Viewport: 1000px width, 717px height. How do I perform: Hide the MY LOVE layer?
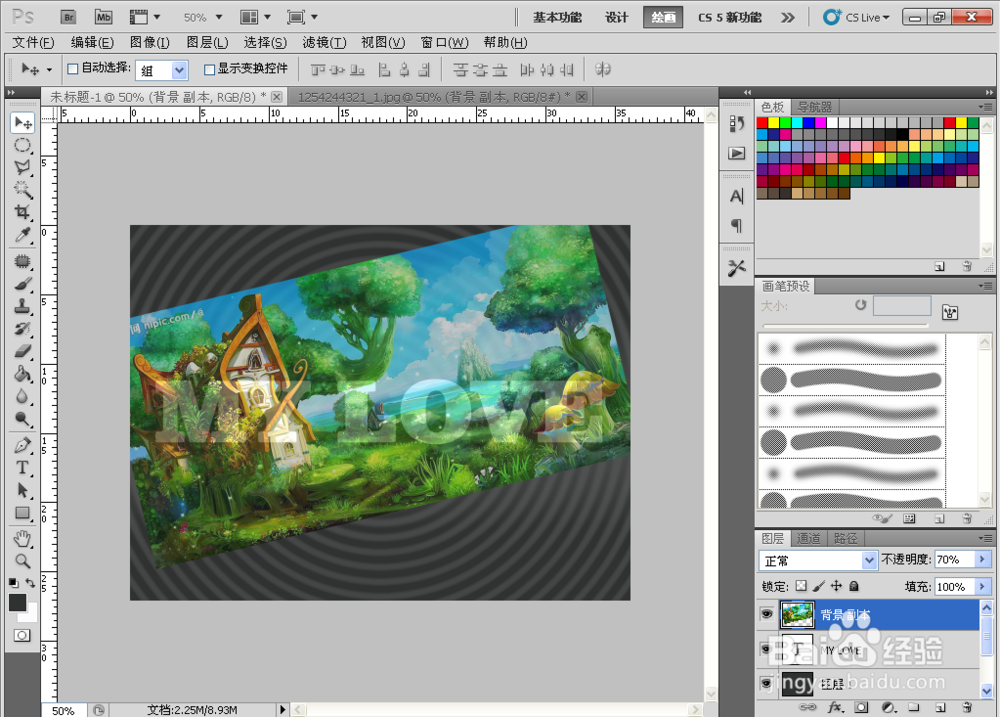tap(766, 649)
